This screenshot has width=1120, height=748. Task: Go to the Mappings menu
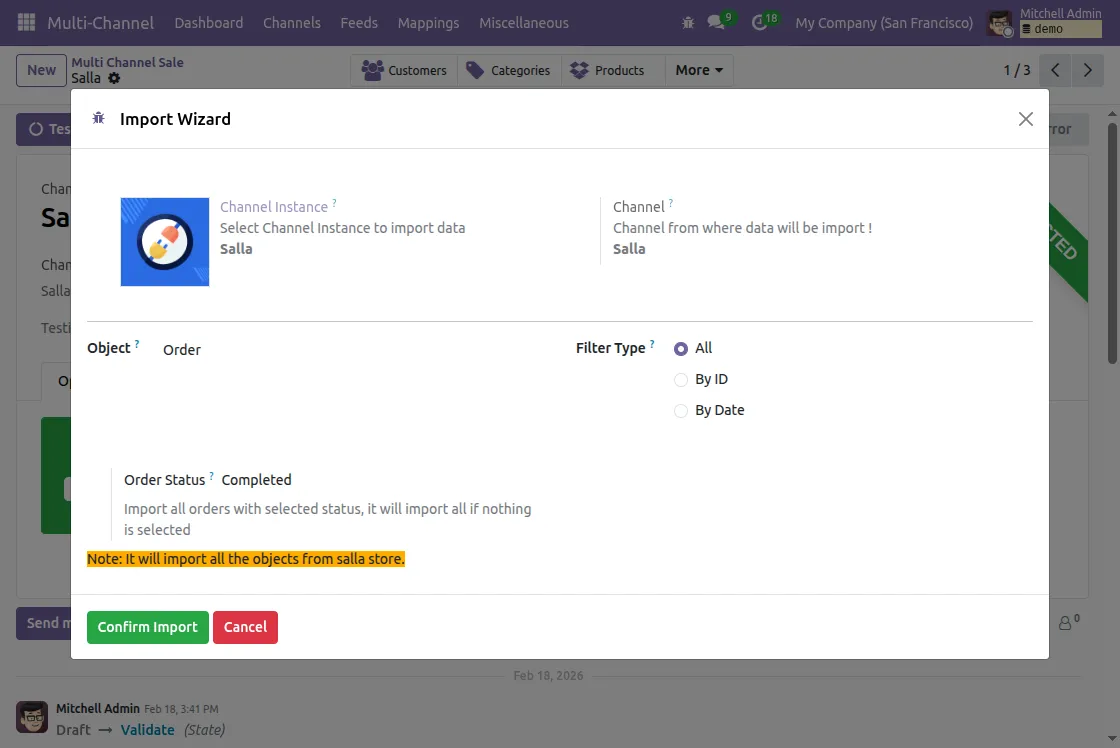(428, 22)
